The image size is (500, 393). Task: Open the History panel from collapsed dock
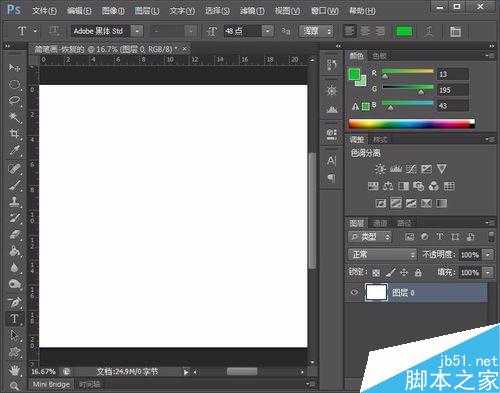(331, 65)
